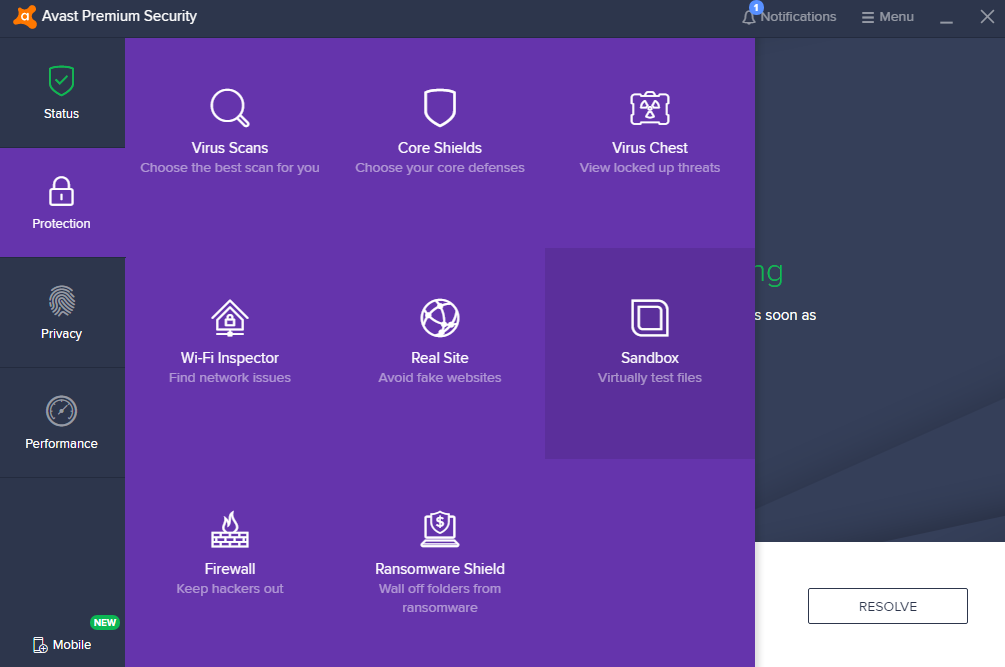
Task: Click the RESOLVE button
Action: pyautogui.click(x=888, y=606)
